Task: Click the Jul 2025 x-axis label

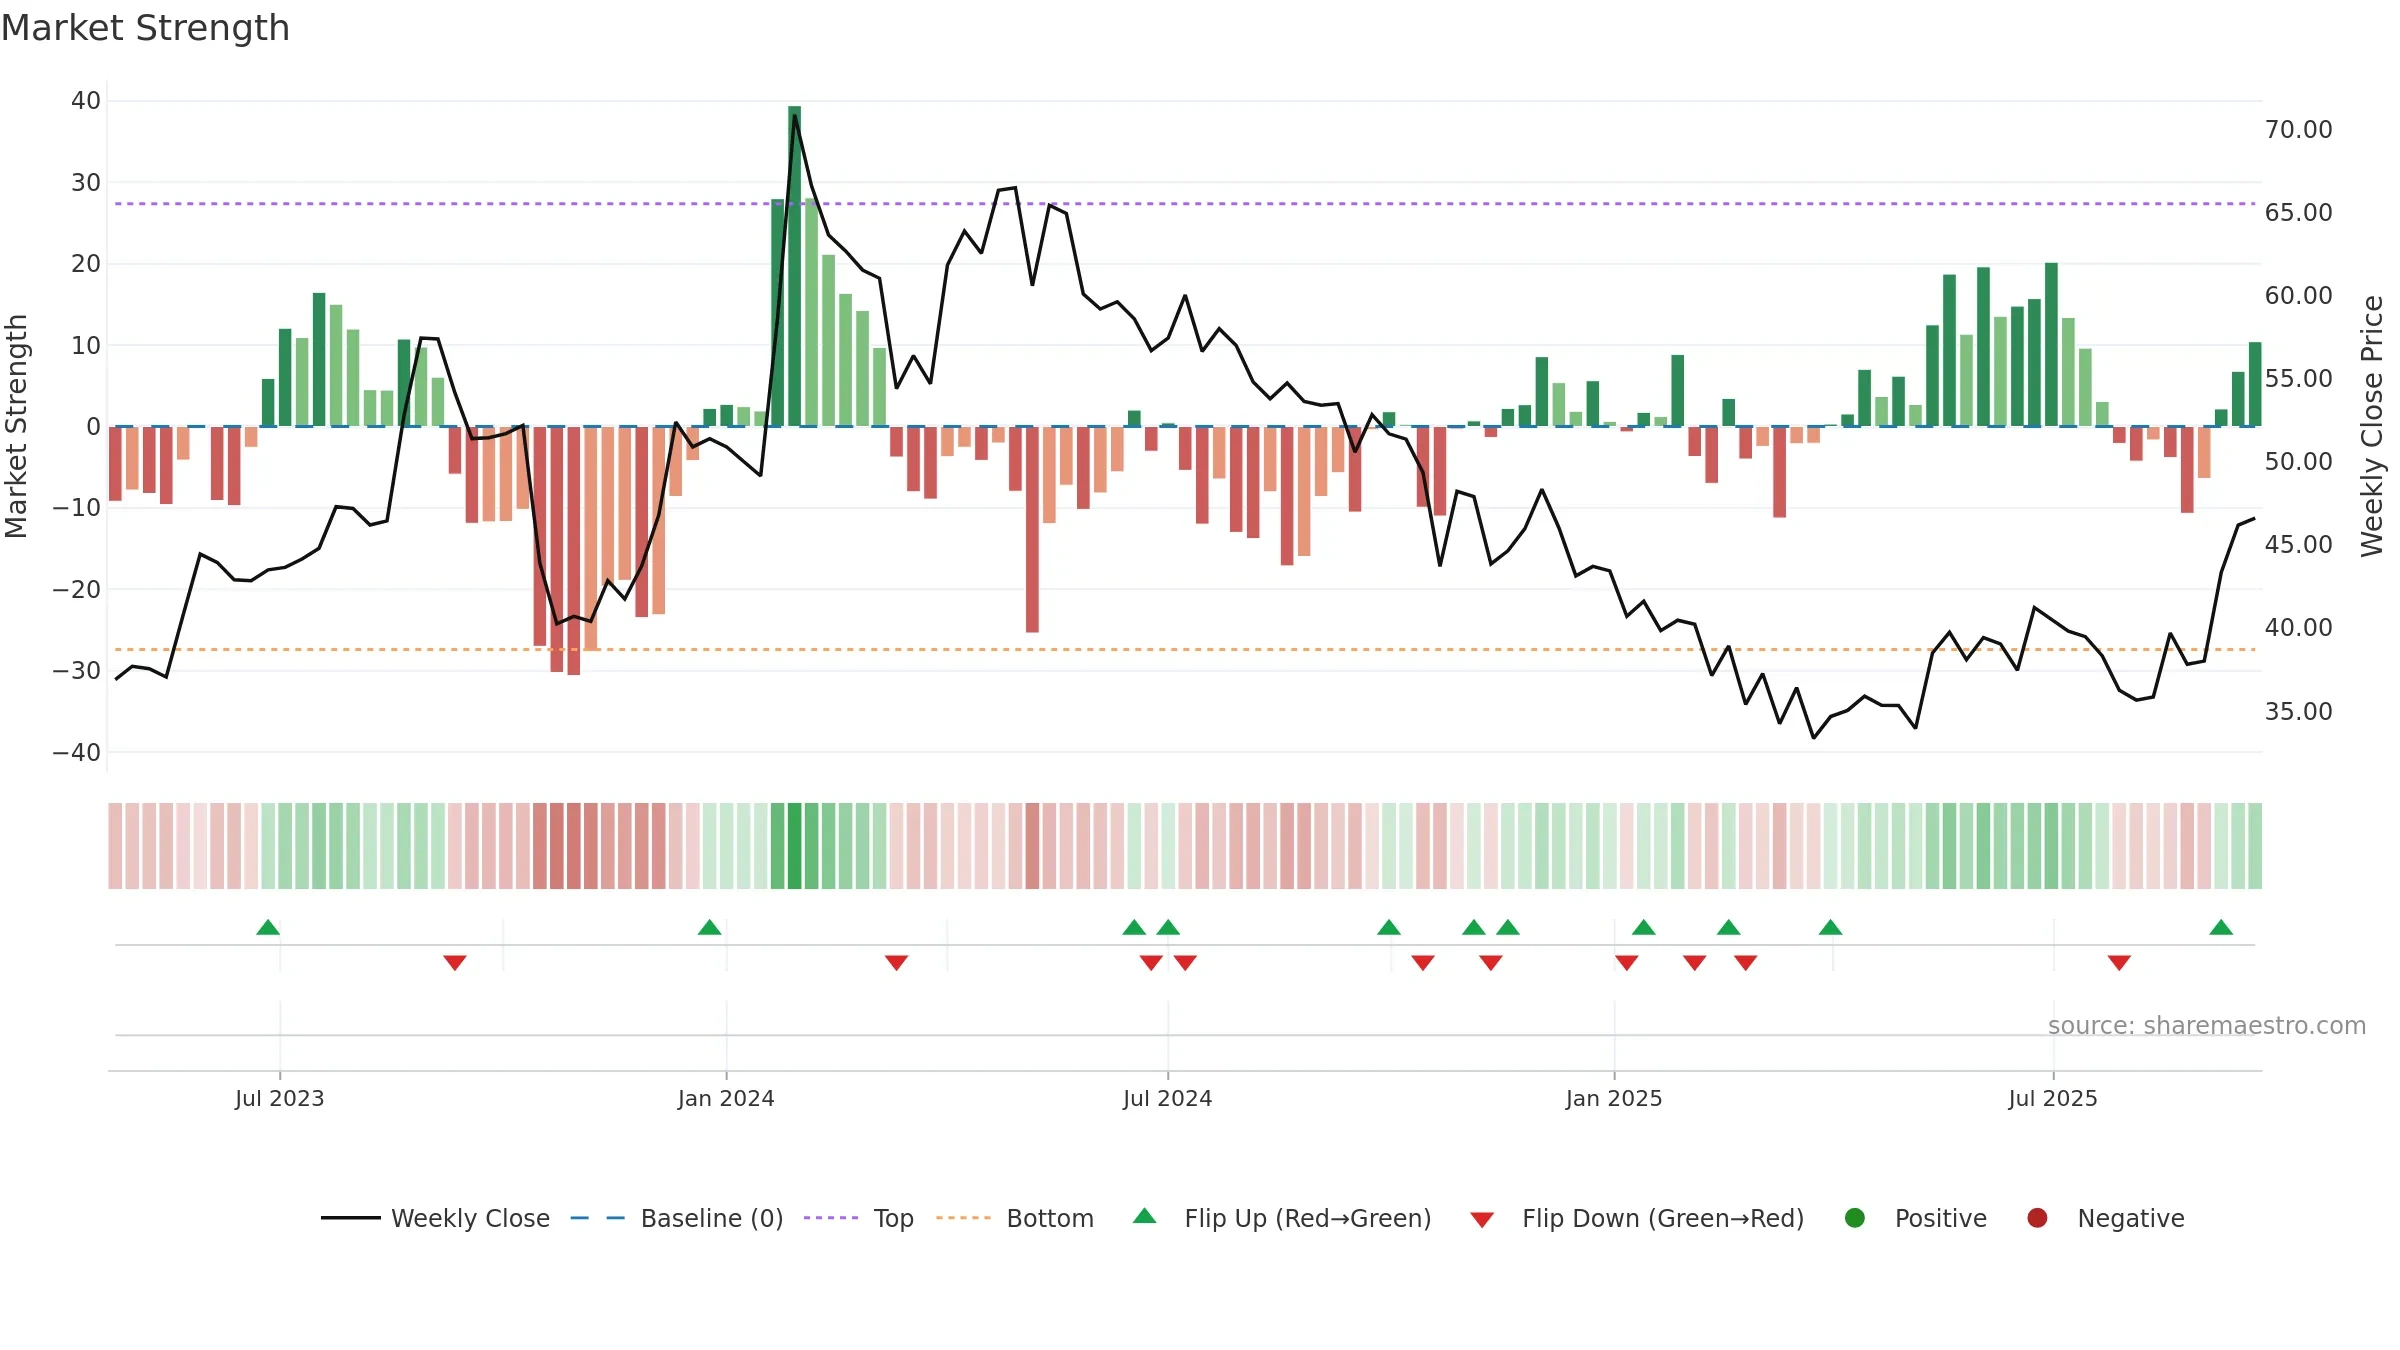Action: click(2053, 1099)
